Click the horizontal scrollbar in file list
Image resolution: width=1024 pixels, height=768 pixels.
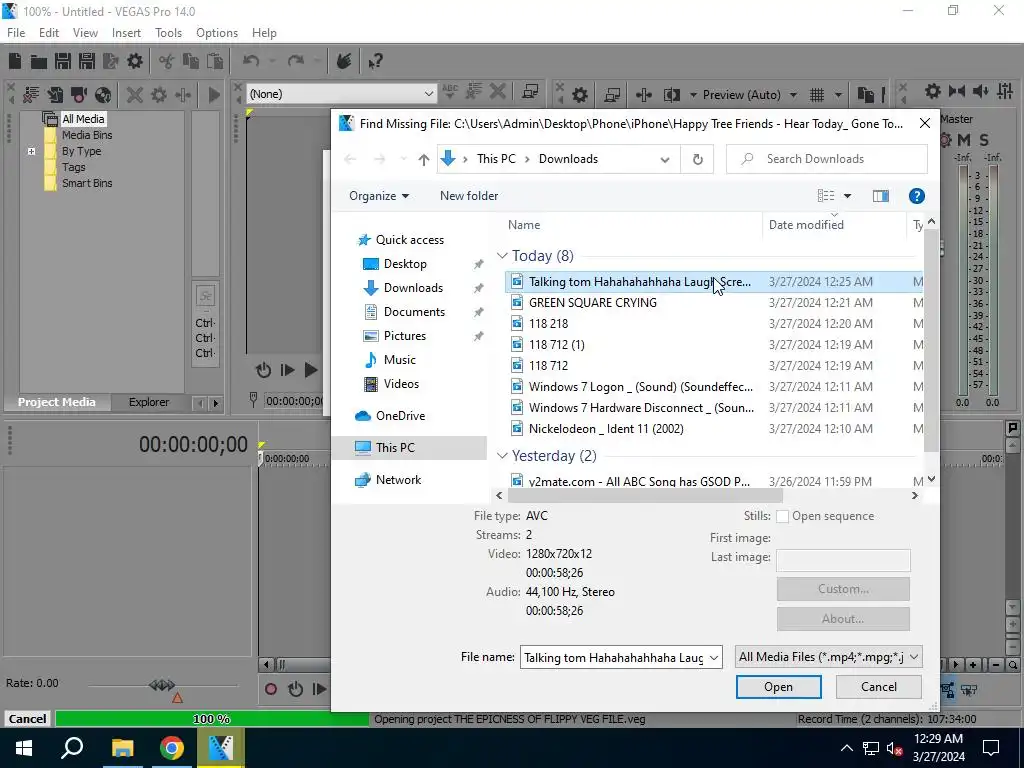coord(647,496)
